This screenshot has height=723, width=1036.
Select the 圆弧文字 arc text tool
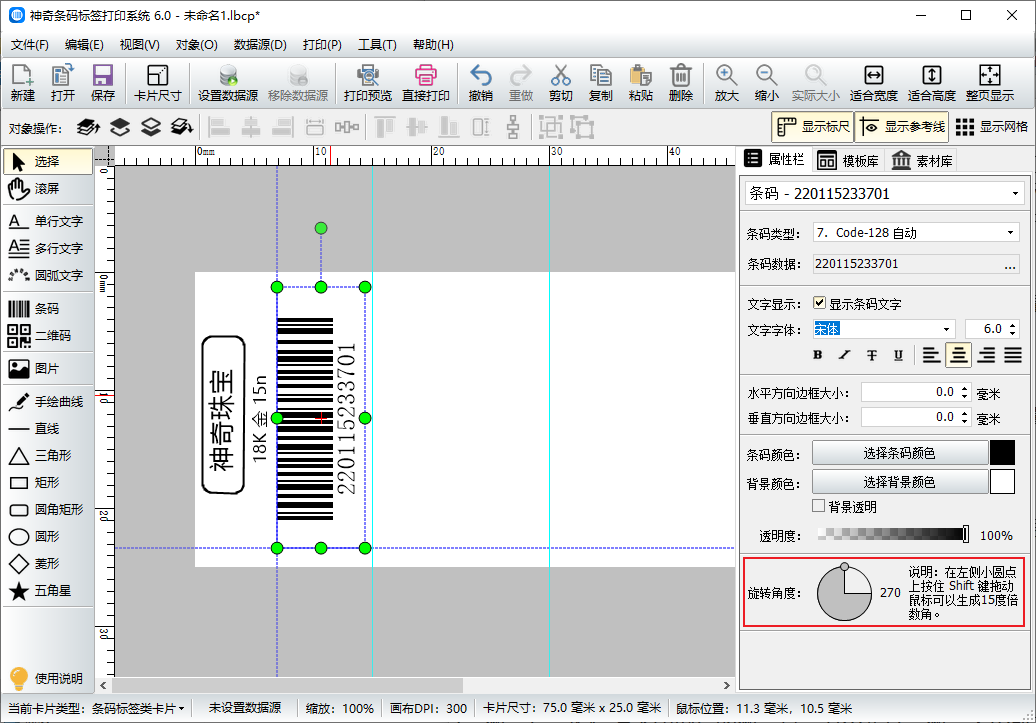[47, 276]
